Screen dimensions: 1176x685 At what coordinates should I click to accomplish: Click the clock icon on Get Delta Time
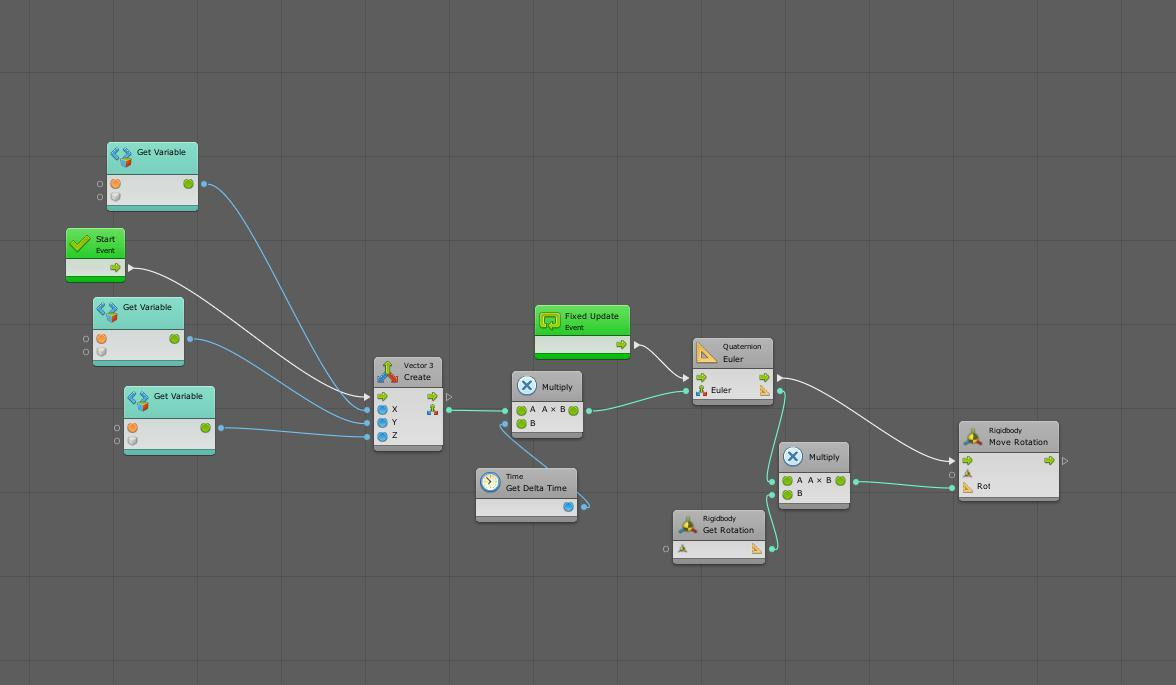(490, 482)
